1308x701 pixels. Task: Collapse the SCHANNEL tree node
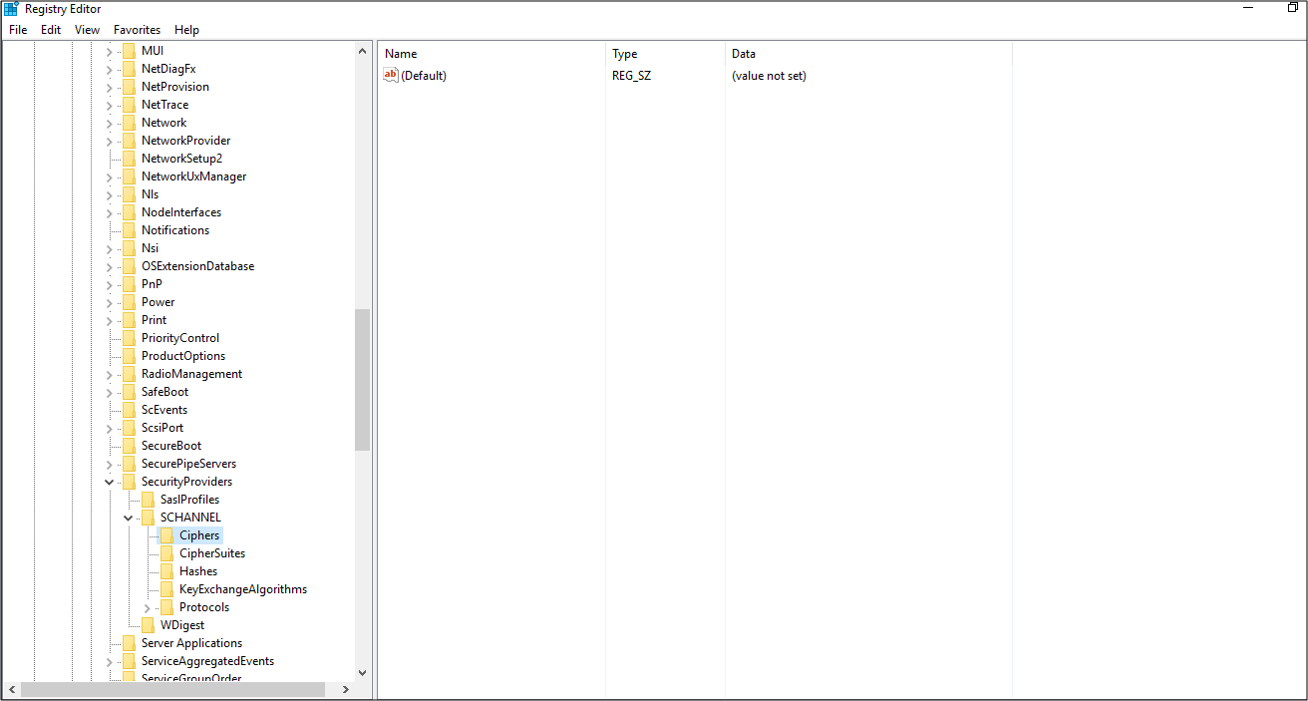coord(128,518)
